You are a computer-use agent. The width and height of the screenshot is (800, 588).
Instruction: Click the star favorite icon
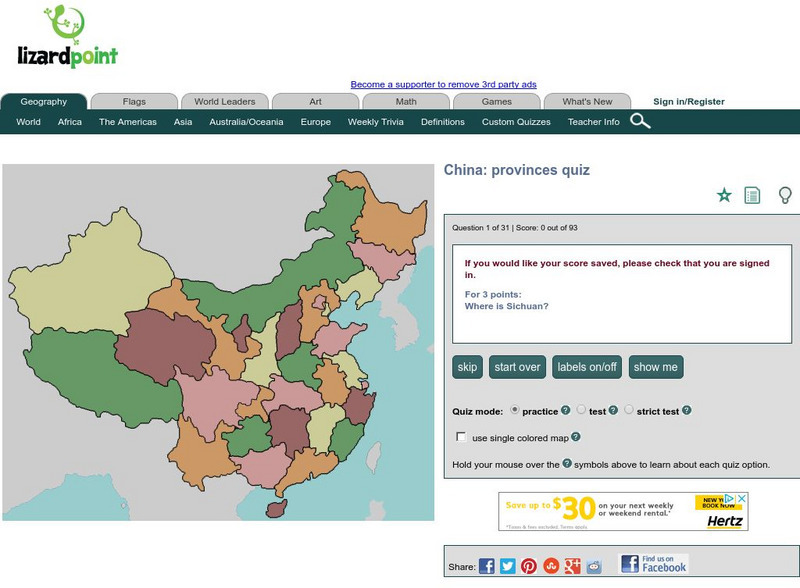click(724, 195)
